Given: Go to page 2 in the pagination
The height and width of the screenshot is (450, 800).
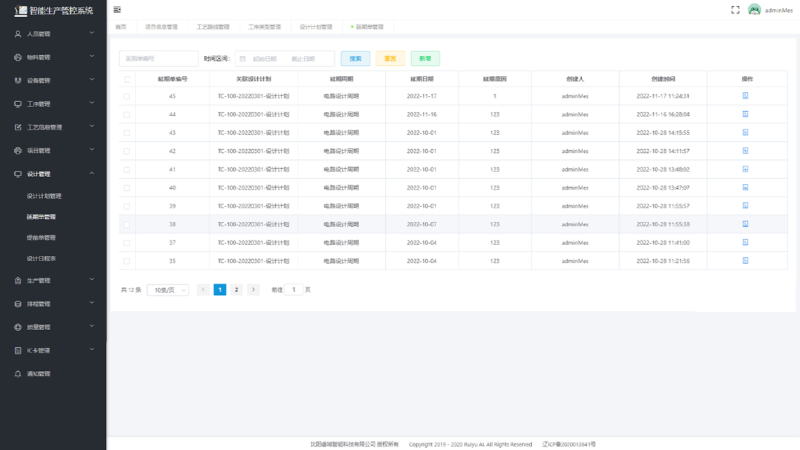Looking at the screenshot, I should pyautogui.click(x=236, y=290).
